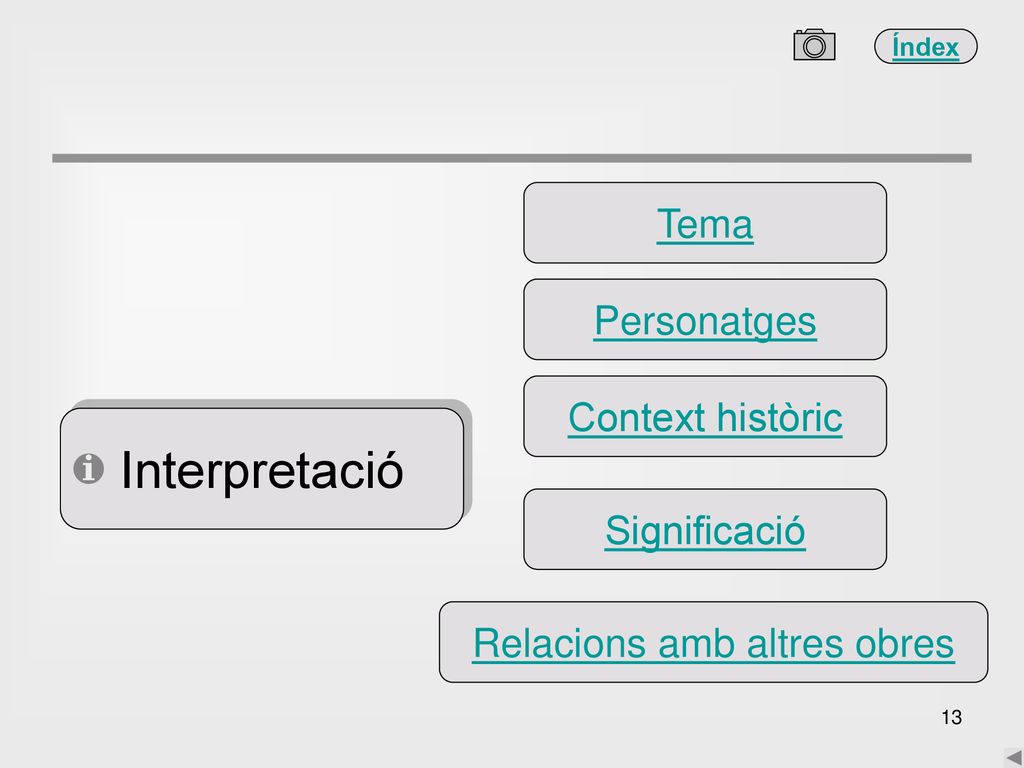Image resolution: width=1024 pixels, height=768 pixels.
Task: Select the Interpretació title box
Action: pyautogui.click(x=262, y=469)
